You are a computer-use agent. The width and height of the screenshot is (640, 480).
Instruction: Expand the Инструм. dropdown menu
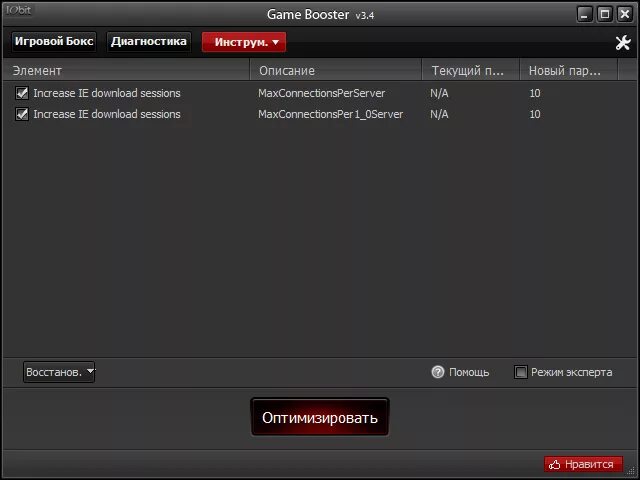point(244,42)
